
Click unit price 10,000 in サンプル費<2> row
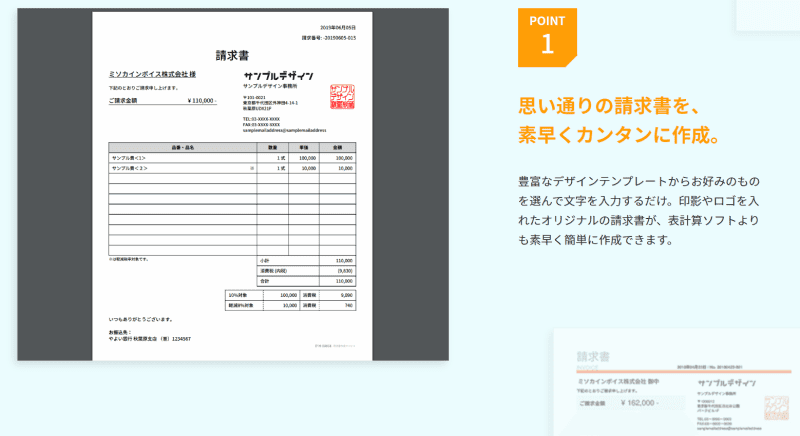[309, 168]
